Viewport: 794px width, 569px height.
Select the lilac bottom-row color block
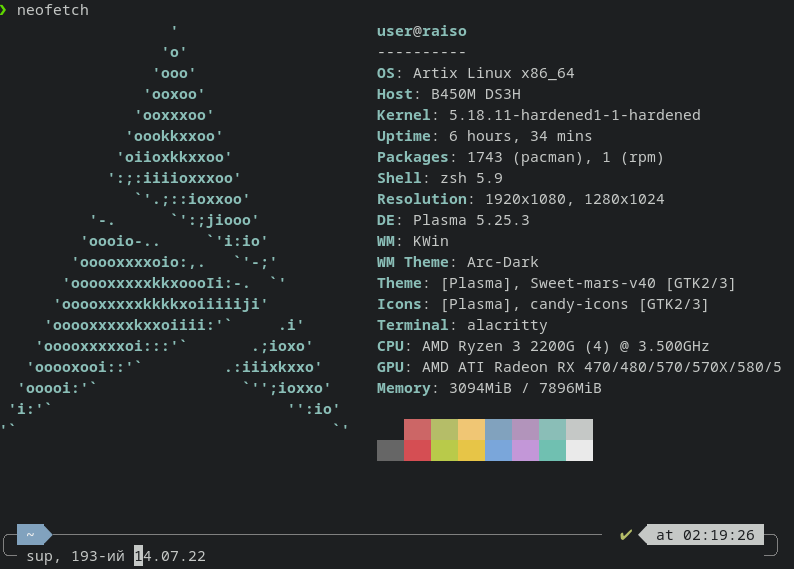point(526,451)
